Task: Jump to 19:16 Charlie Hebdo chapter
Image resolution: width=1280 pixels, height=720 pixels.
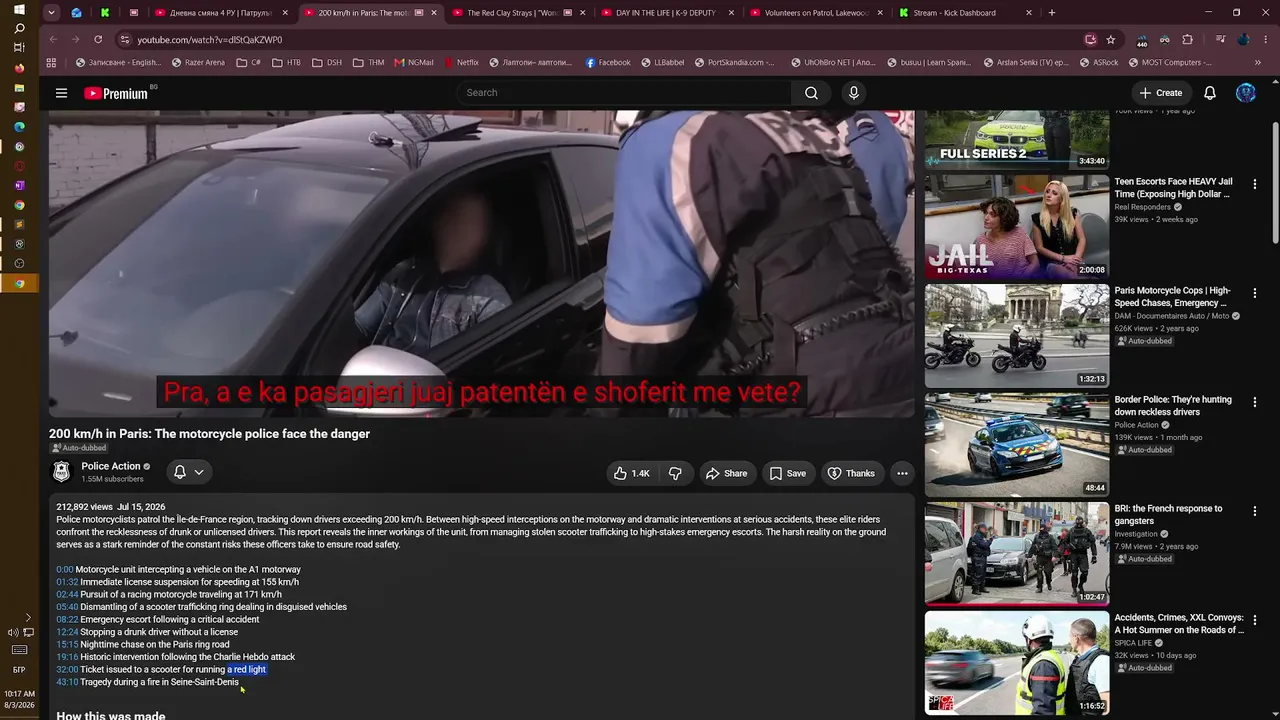Action: pos(67,657)
